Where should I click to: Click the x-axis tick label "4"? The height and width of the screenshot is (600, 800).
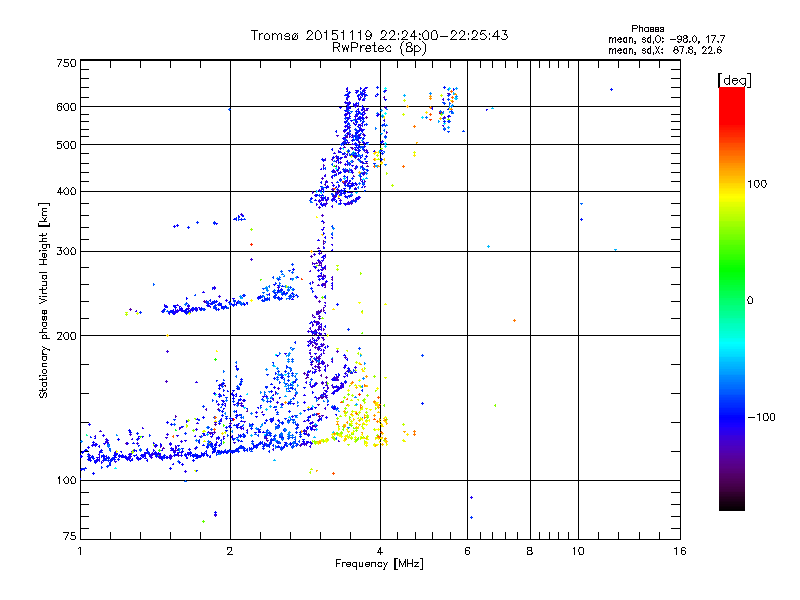point(380,551)
